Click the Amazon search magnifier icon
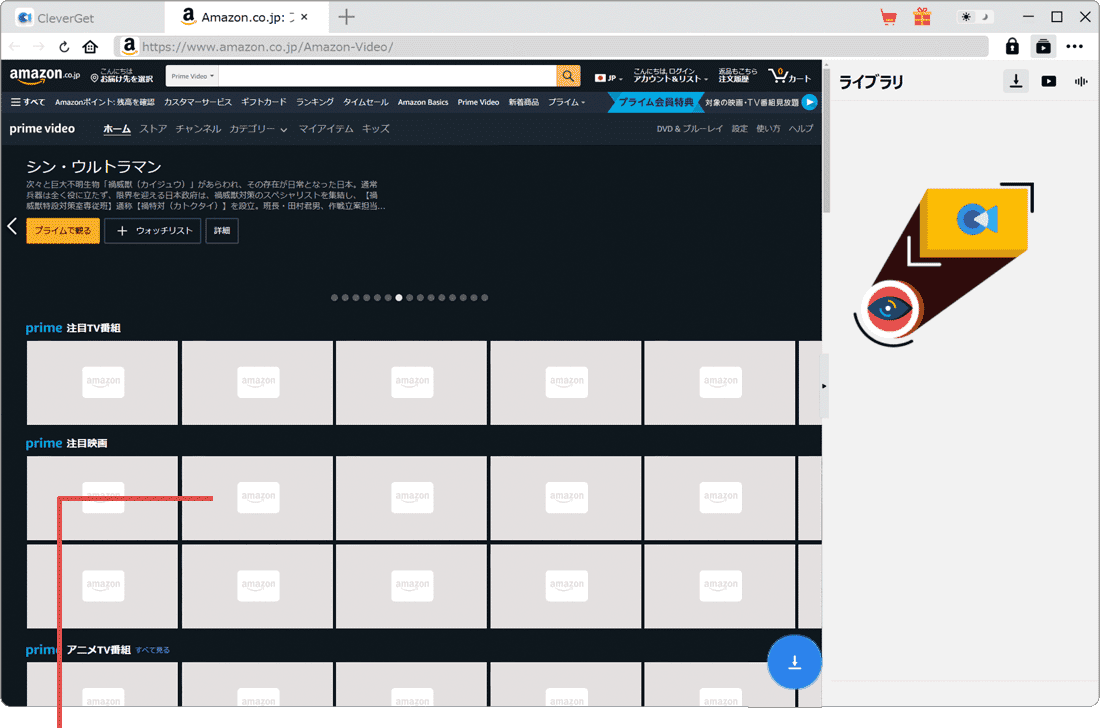This screenshot has height=728, width=1100. tap(568, 75)
